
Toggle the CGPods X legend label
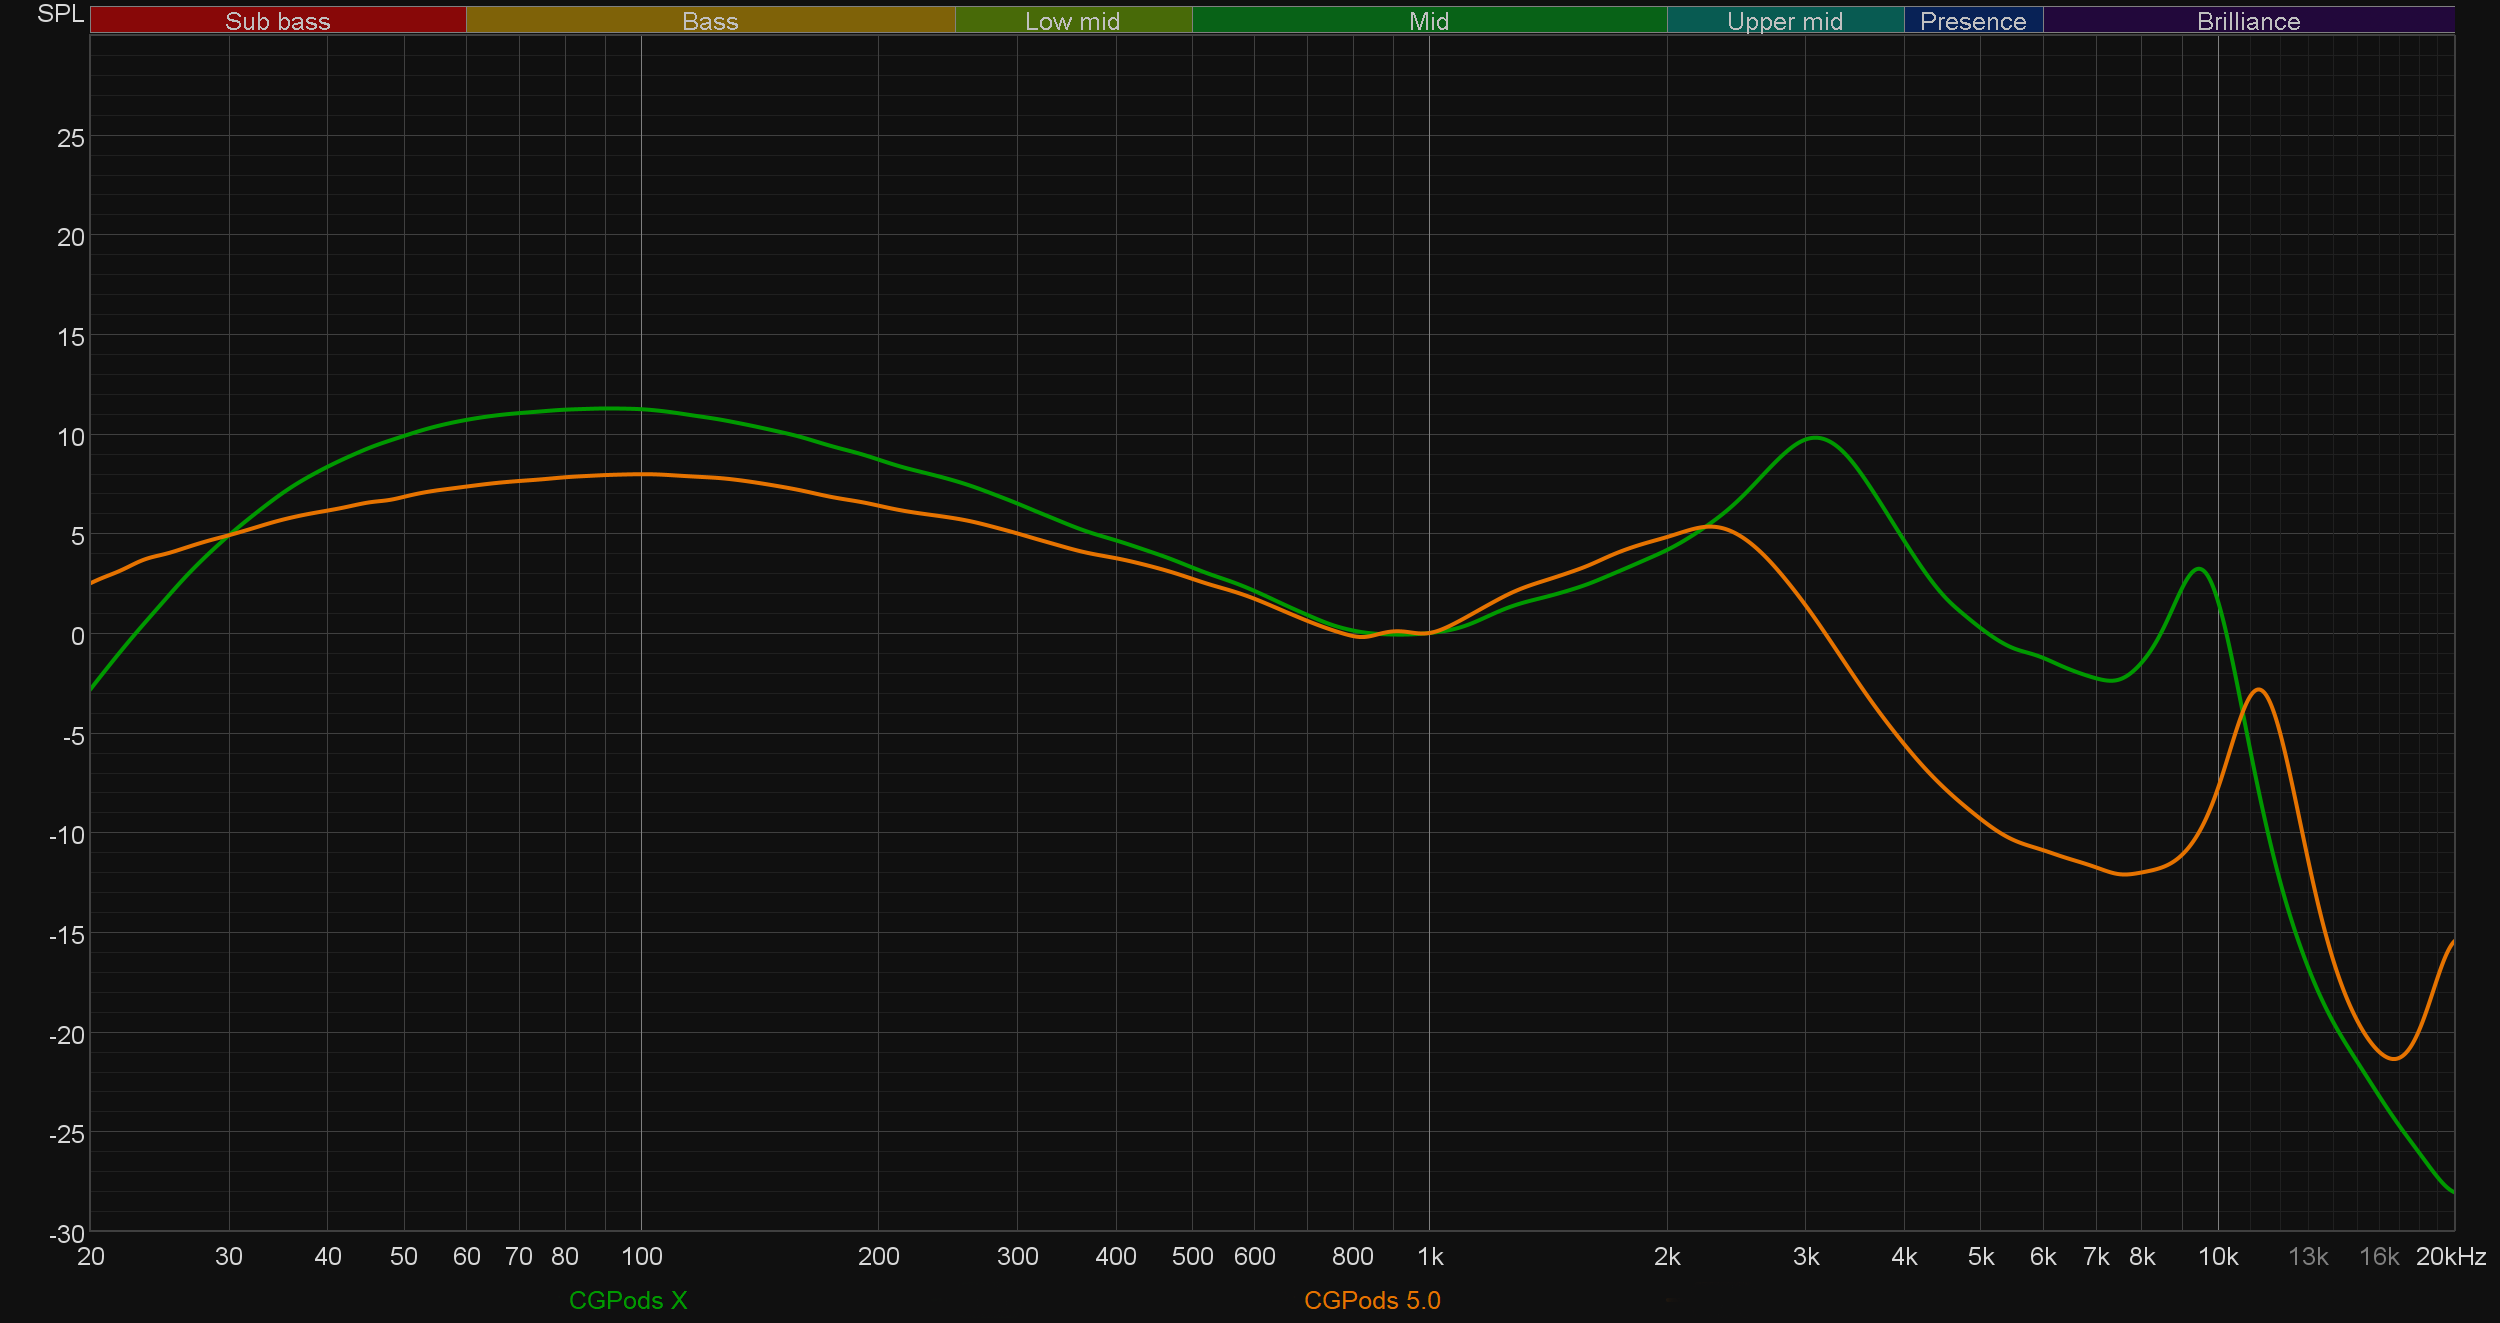click(628, 1300)
